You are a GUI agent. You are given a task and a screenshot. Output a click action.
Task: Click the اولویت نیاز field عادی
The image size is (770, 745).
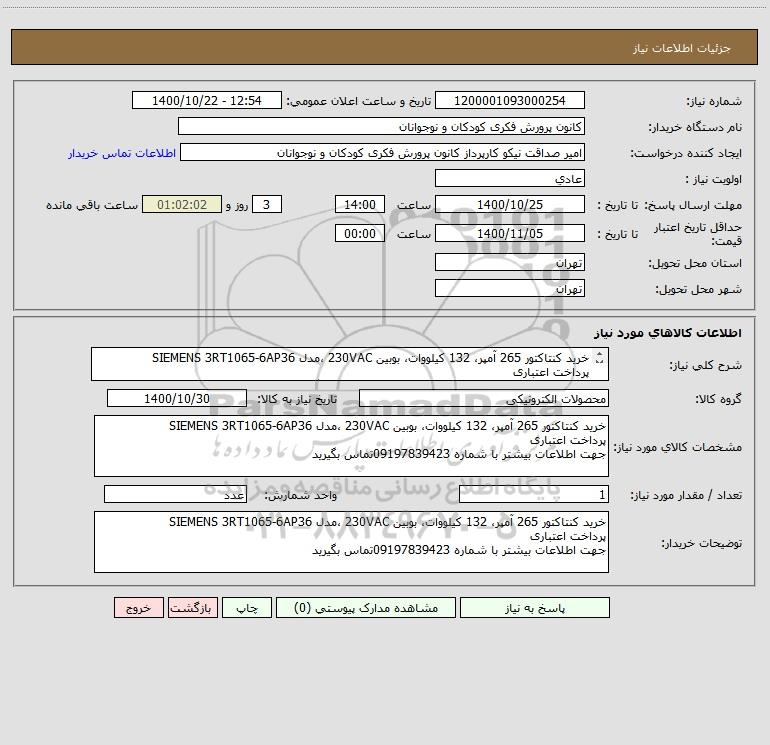(x=510, y=178)
